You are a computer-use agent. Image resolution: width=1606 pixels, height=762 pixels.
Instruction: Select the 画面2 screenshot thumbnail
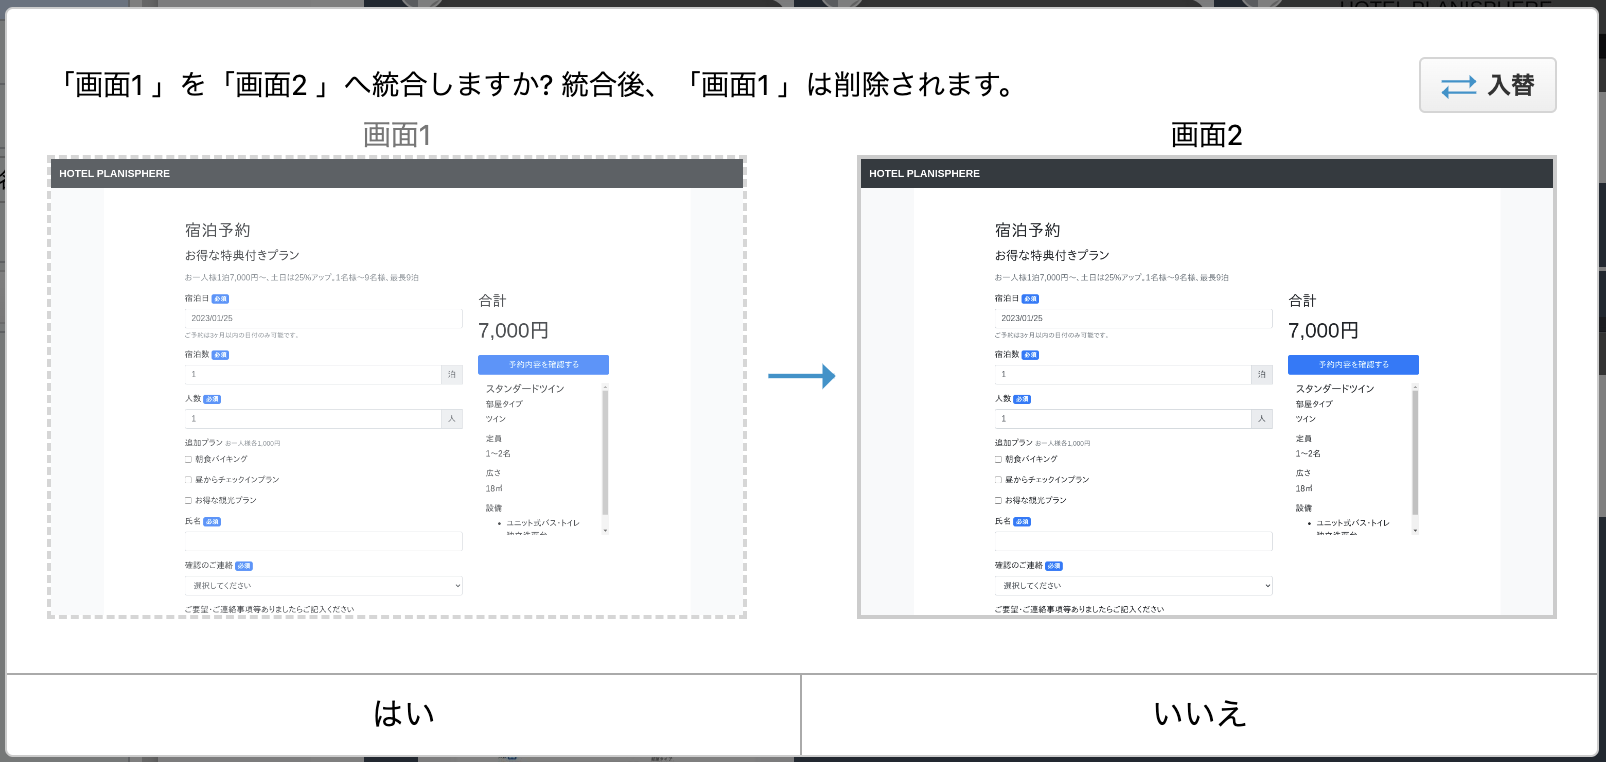(1207, 387)
